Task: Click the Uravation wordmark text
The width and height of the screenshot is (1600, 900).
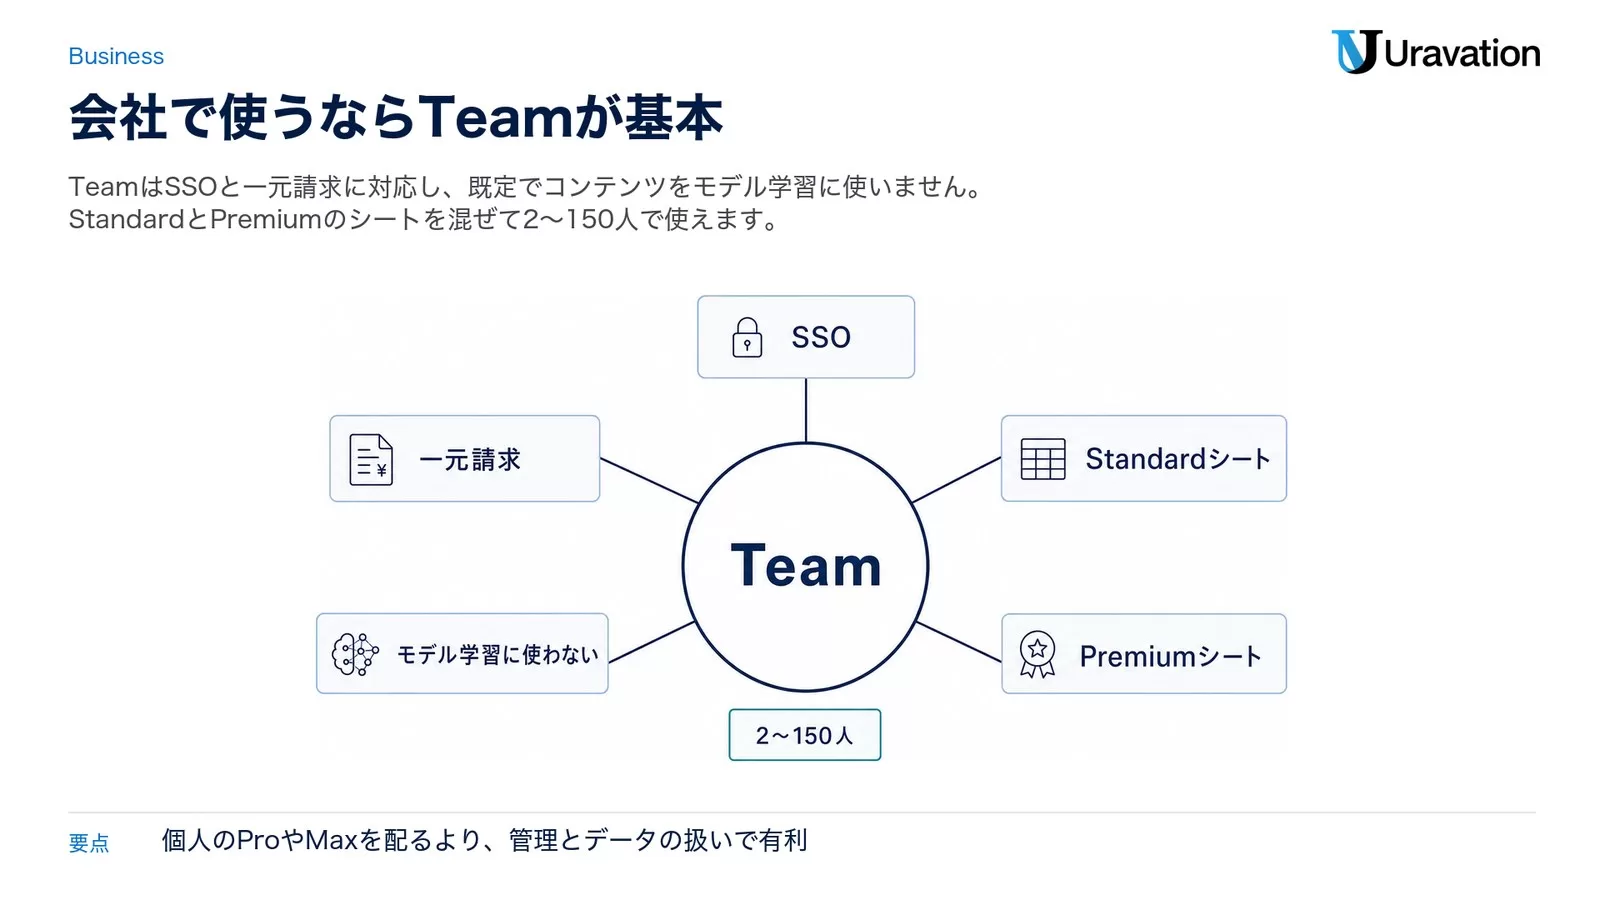Action: coord(1463,53)
